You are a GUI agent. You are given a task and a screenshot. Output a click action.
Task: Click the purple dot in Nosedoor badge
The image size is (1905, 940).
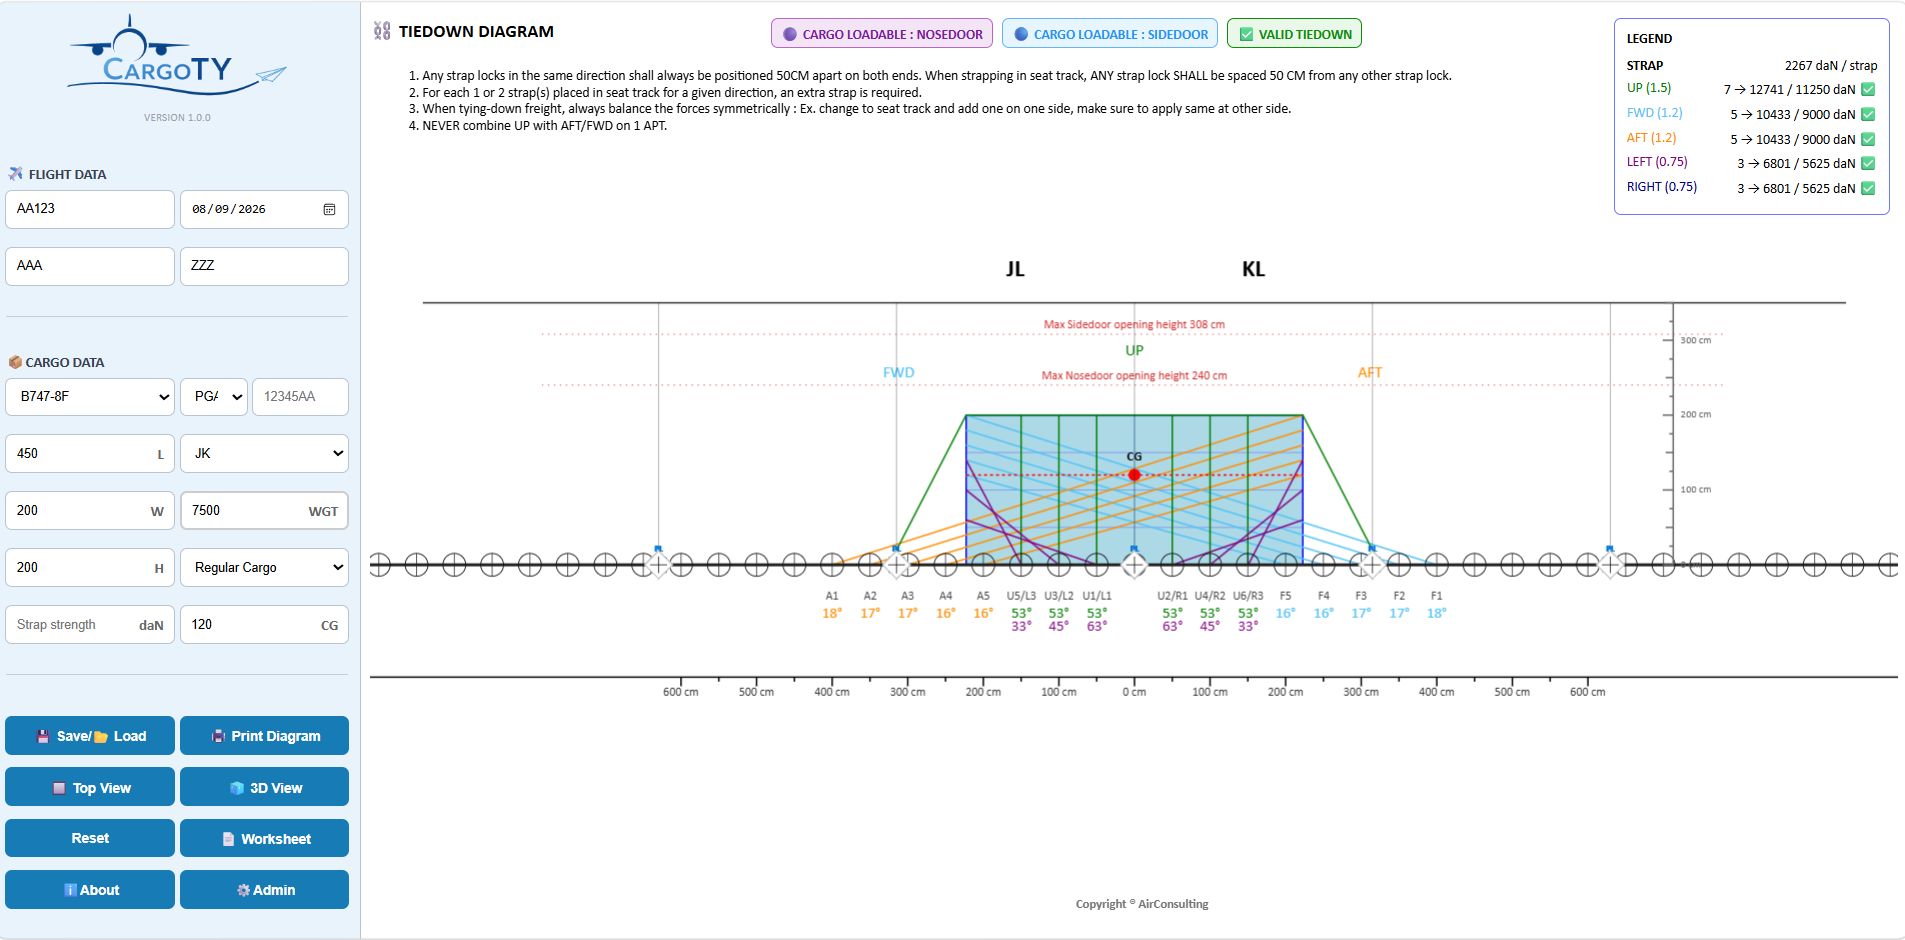coord(790,34)
